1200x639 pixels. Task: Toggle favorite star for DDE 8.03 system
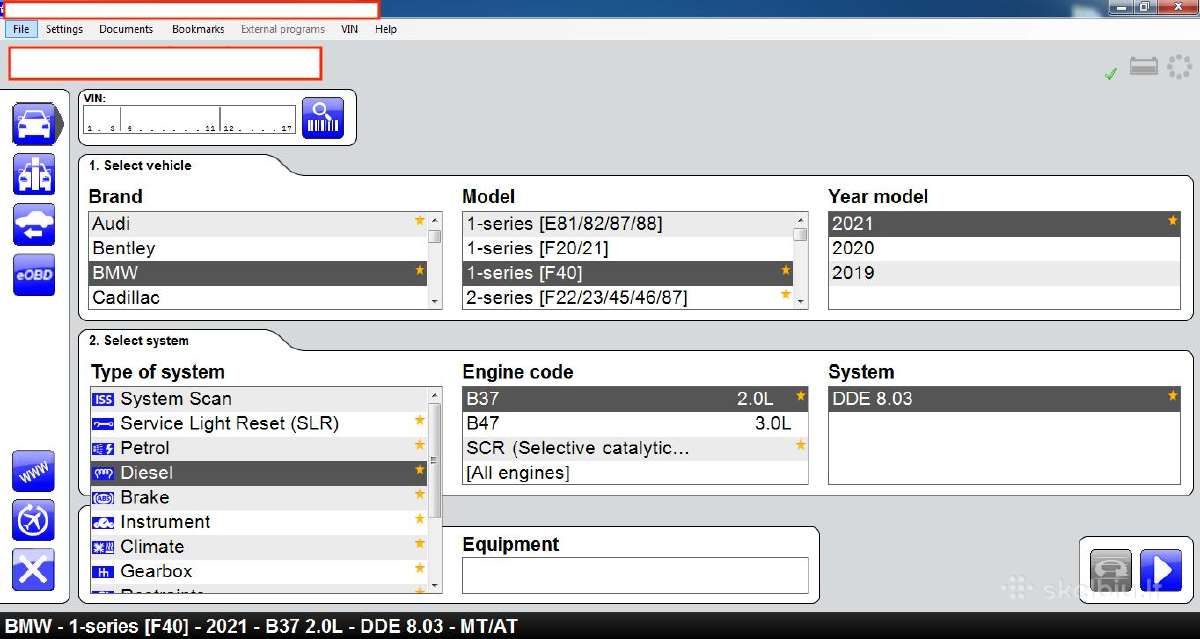coord(1173,396)
